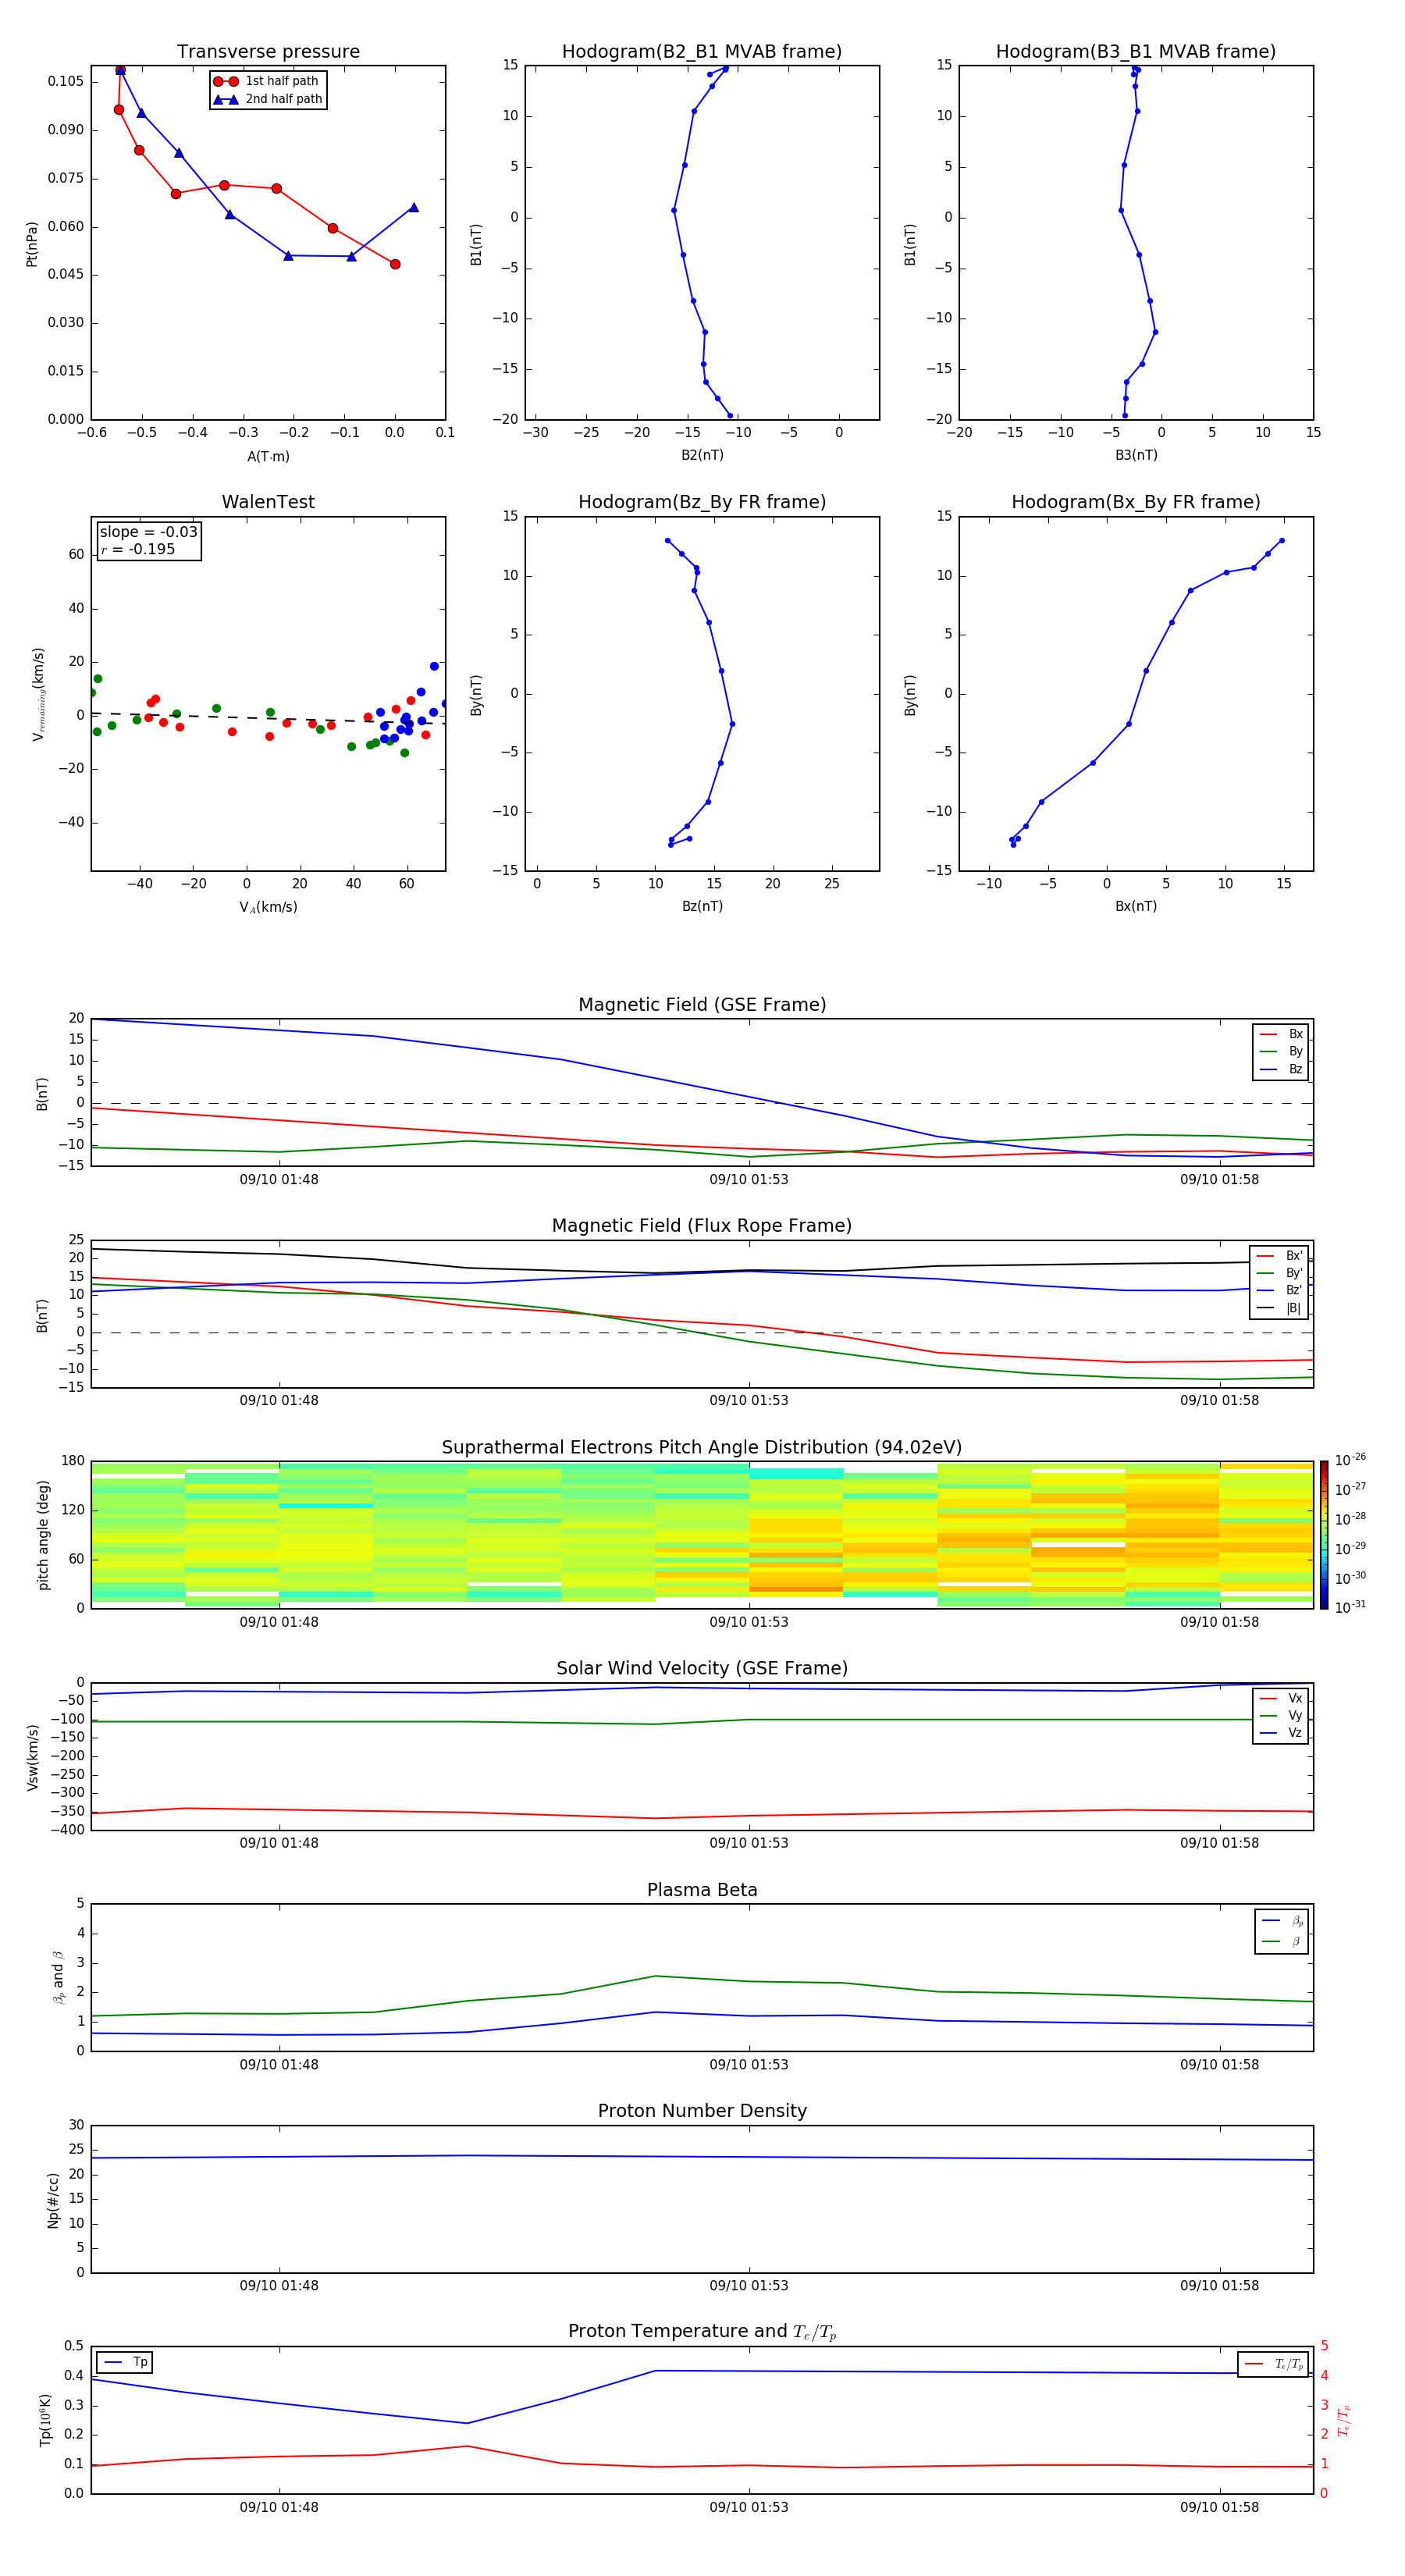Select the "Proton Temperature and Te/Tp" title
This screenshot has height=2576, width=1405.
coord(702,2332)
